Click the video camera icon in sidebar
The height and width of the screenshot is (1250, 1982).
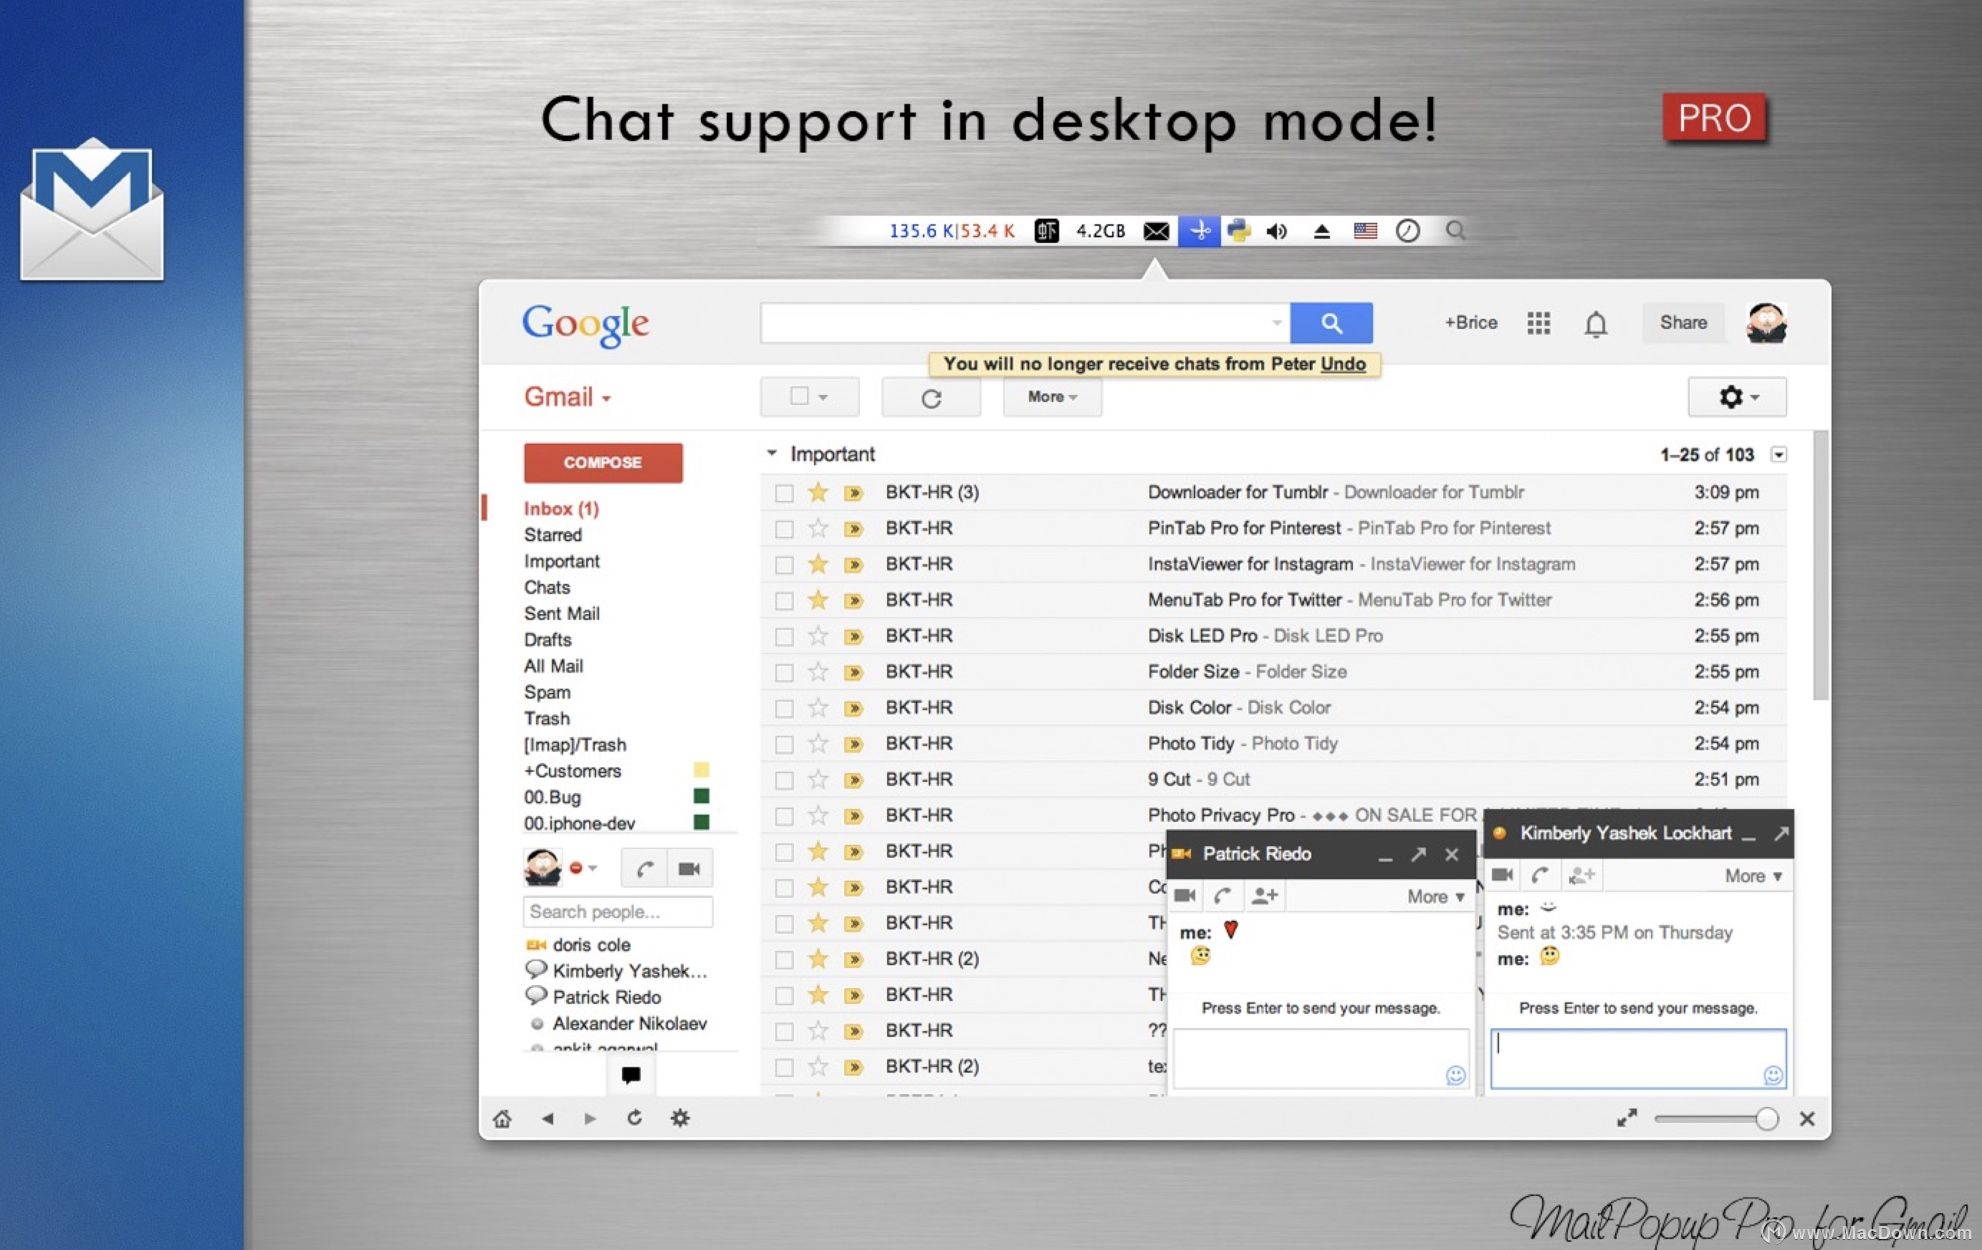click(689, 869)
